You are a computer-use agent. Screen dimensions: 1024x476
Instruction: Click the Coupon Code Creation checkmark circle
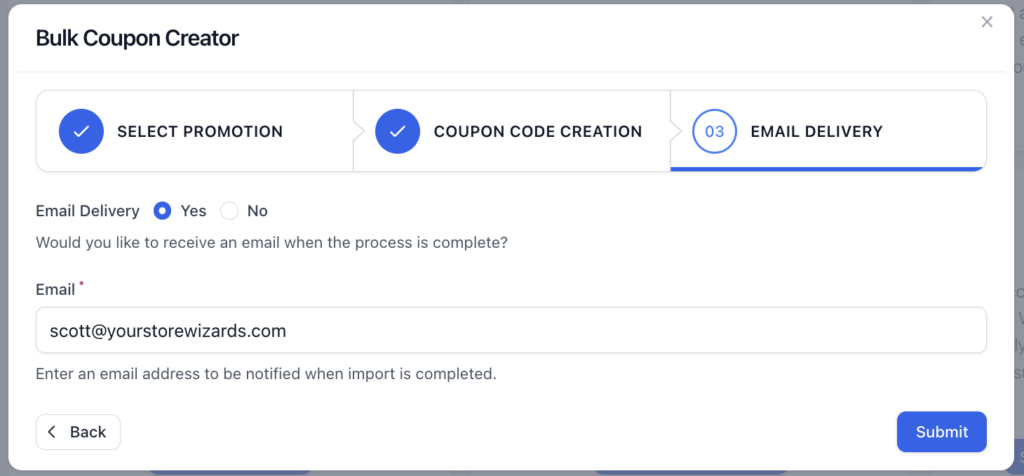(397, 131)
